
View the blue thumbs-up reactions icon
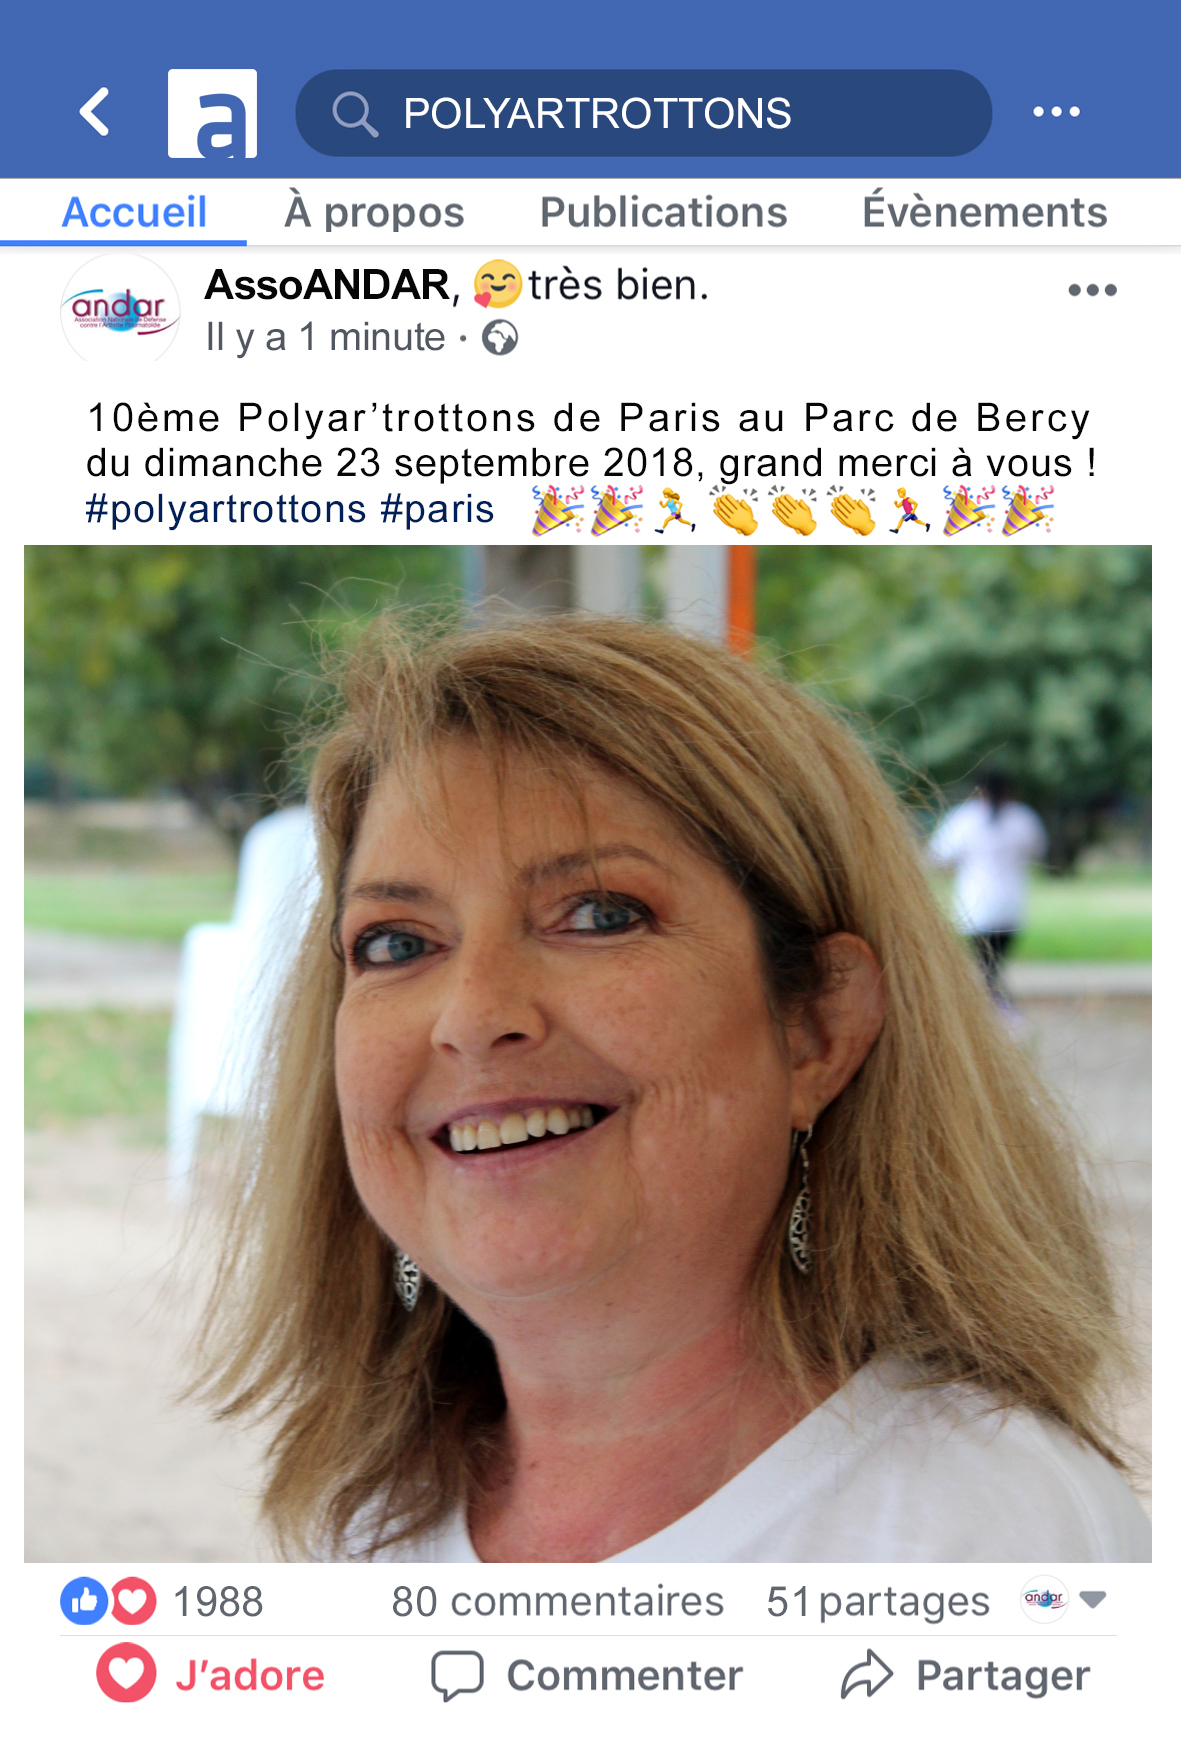coord(84,1601)
